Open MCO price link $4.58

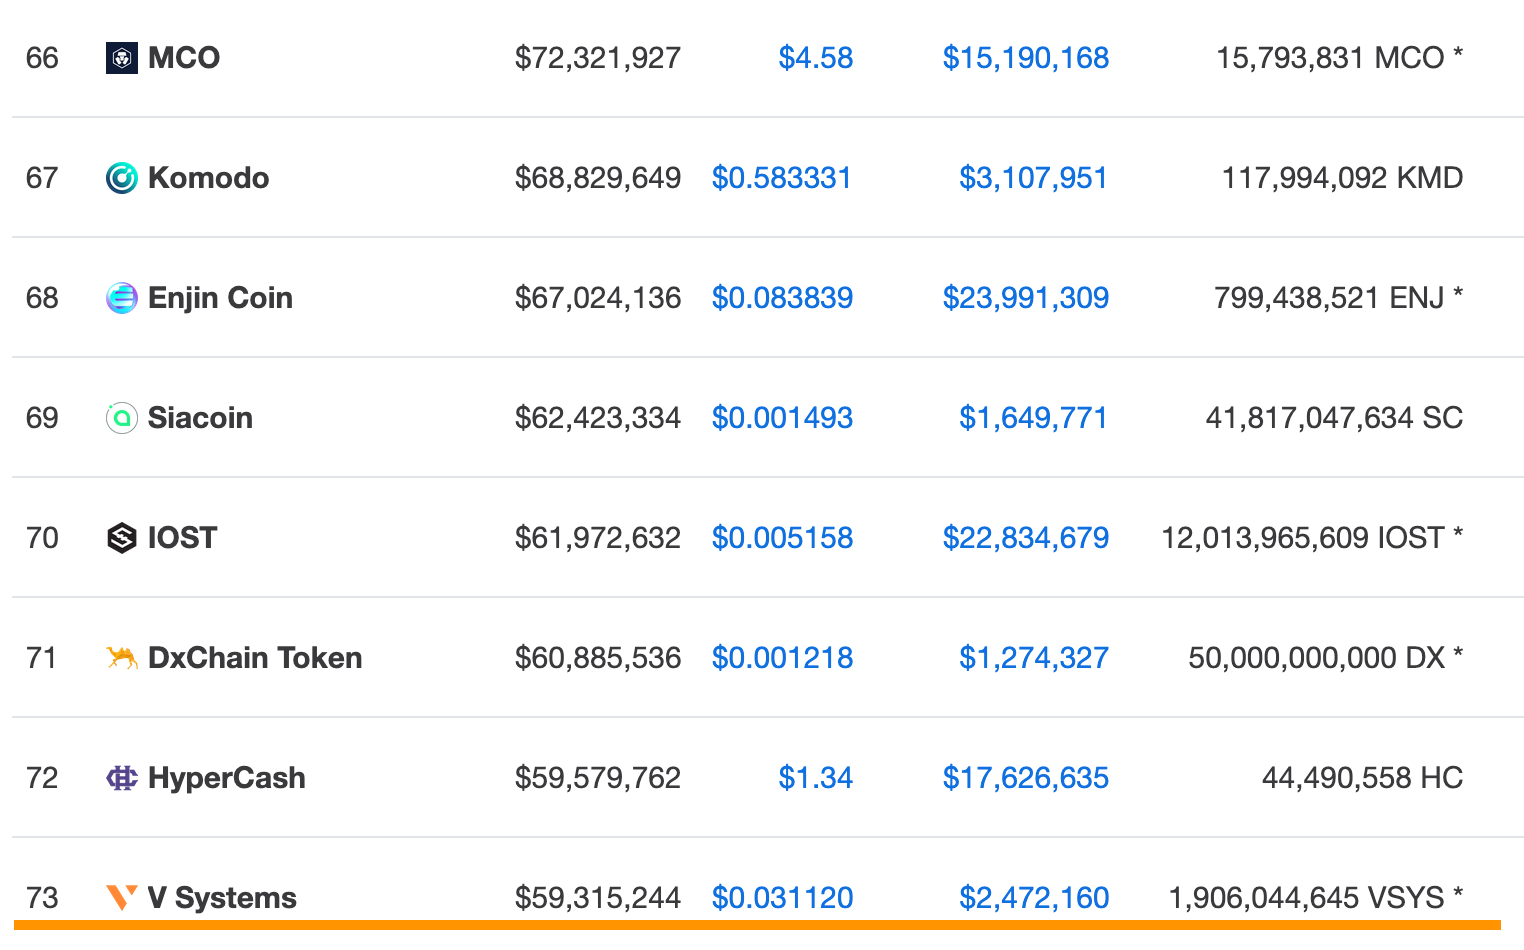(816, 58)
